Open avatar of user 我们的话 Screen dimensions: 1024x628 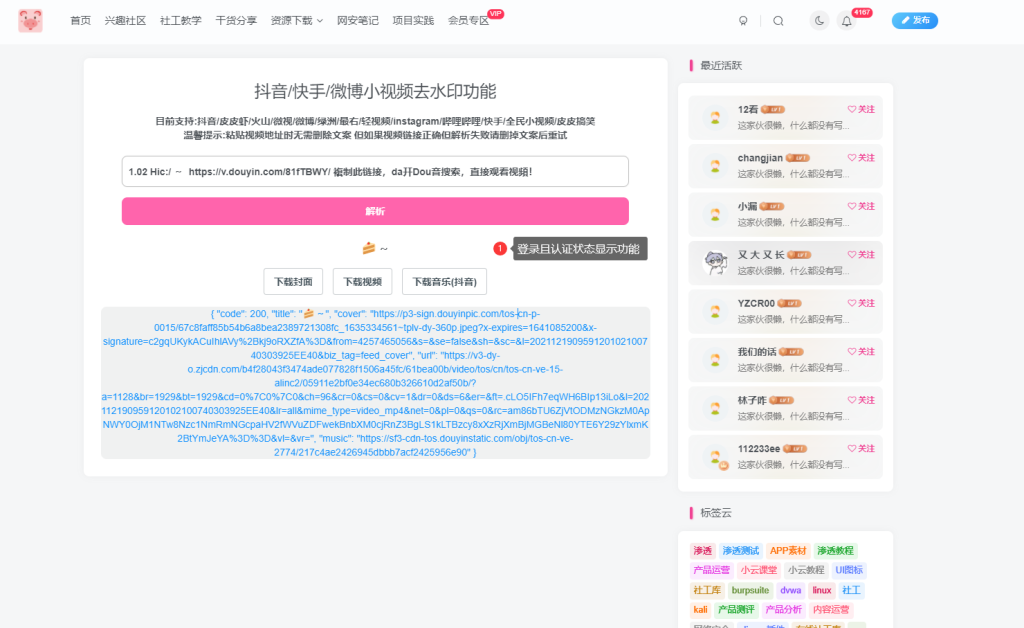click(x=715, y=360)
